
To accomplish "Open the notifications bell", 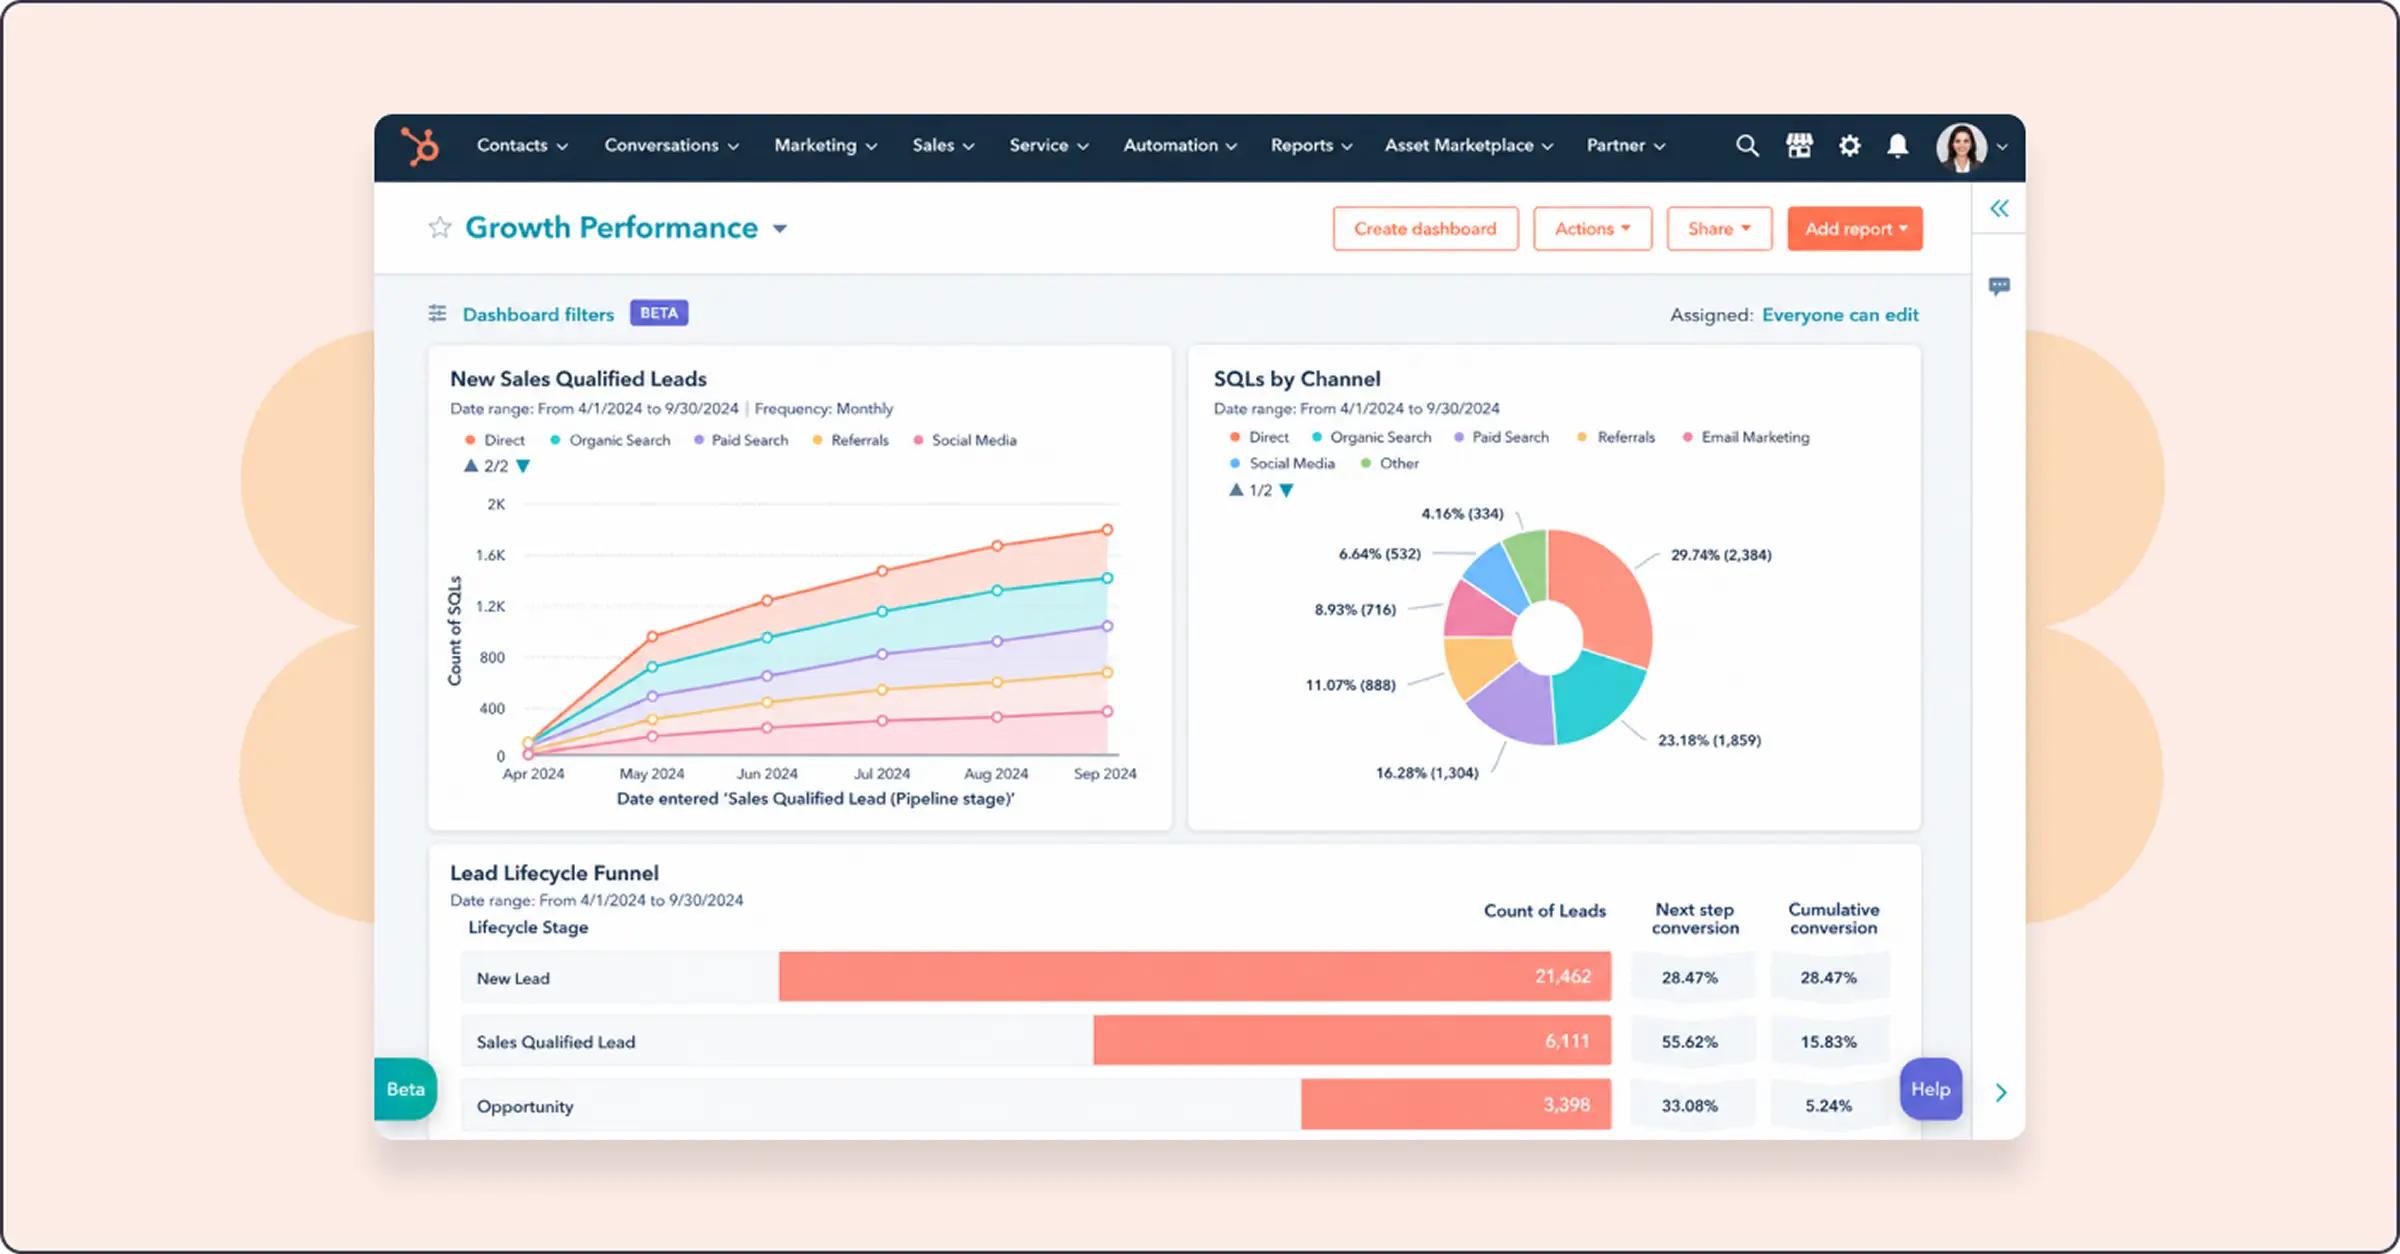I will [1897, 146].
